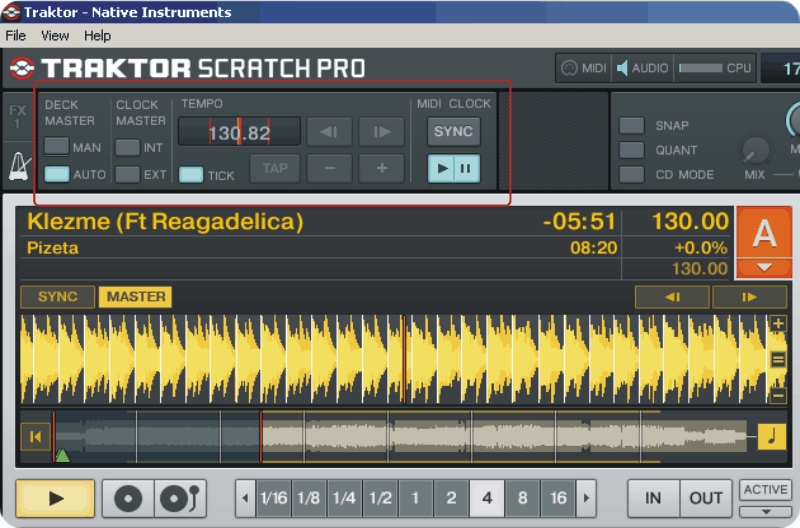Zoom in waveform with plus button
The width and height of the screenshot is (800, 528).
tap(778, 324)
